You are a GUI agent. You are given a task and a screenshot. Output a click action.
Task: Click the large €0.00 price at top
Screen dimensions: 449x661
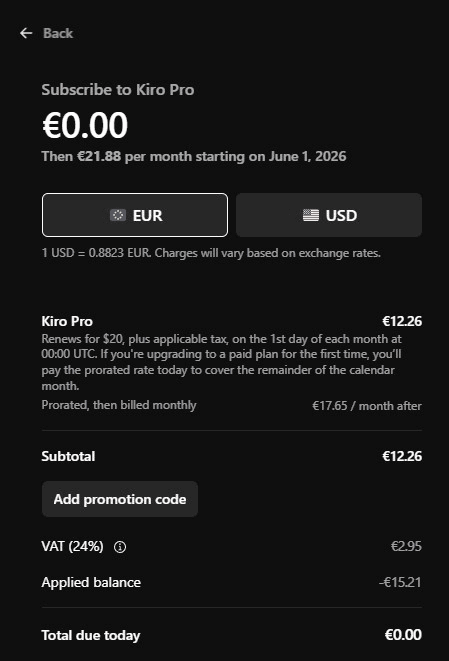coord(85,125)
